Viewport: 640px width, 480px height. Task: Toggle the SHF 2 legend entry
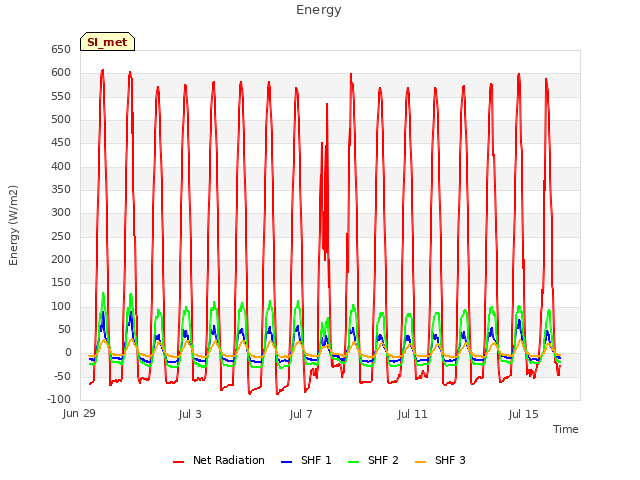(373, 460)
